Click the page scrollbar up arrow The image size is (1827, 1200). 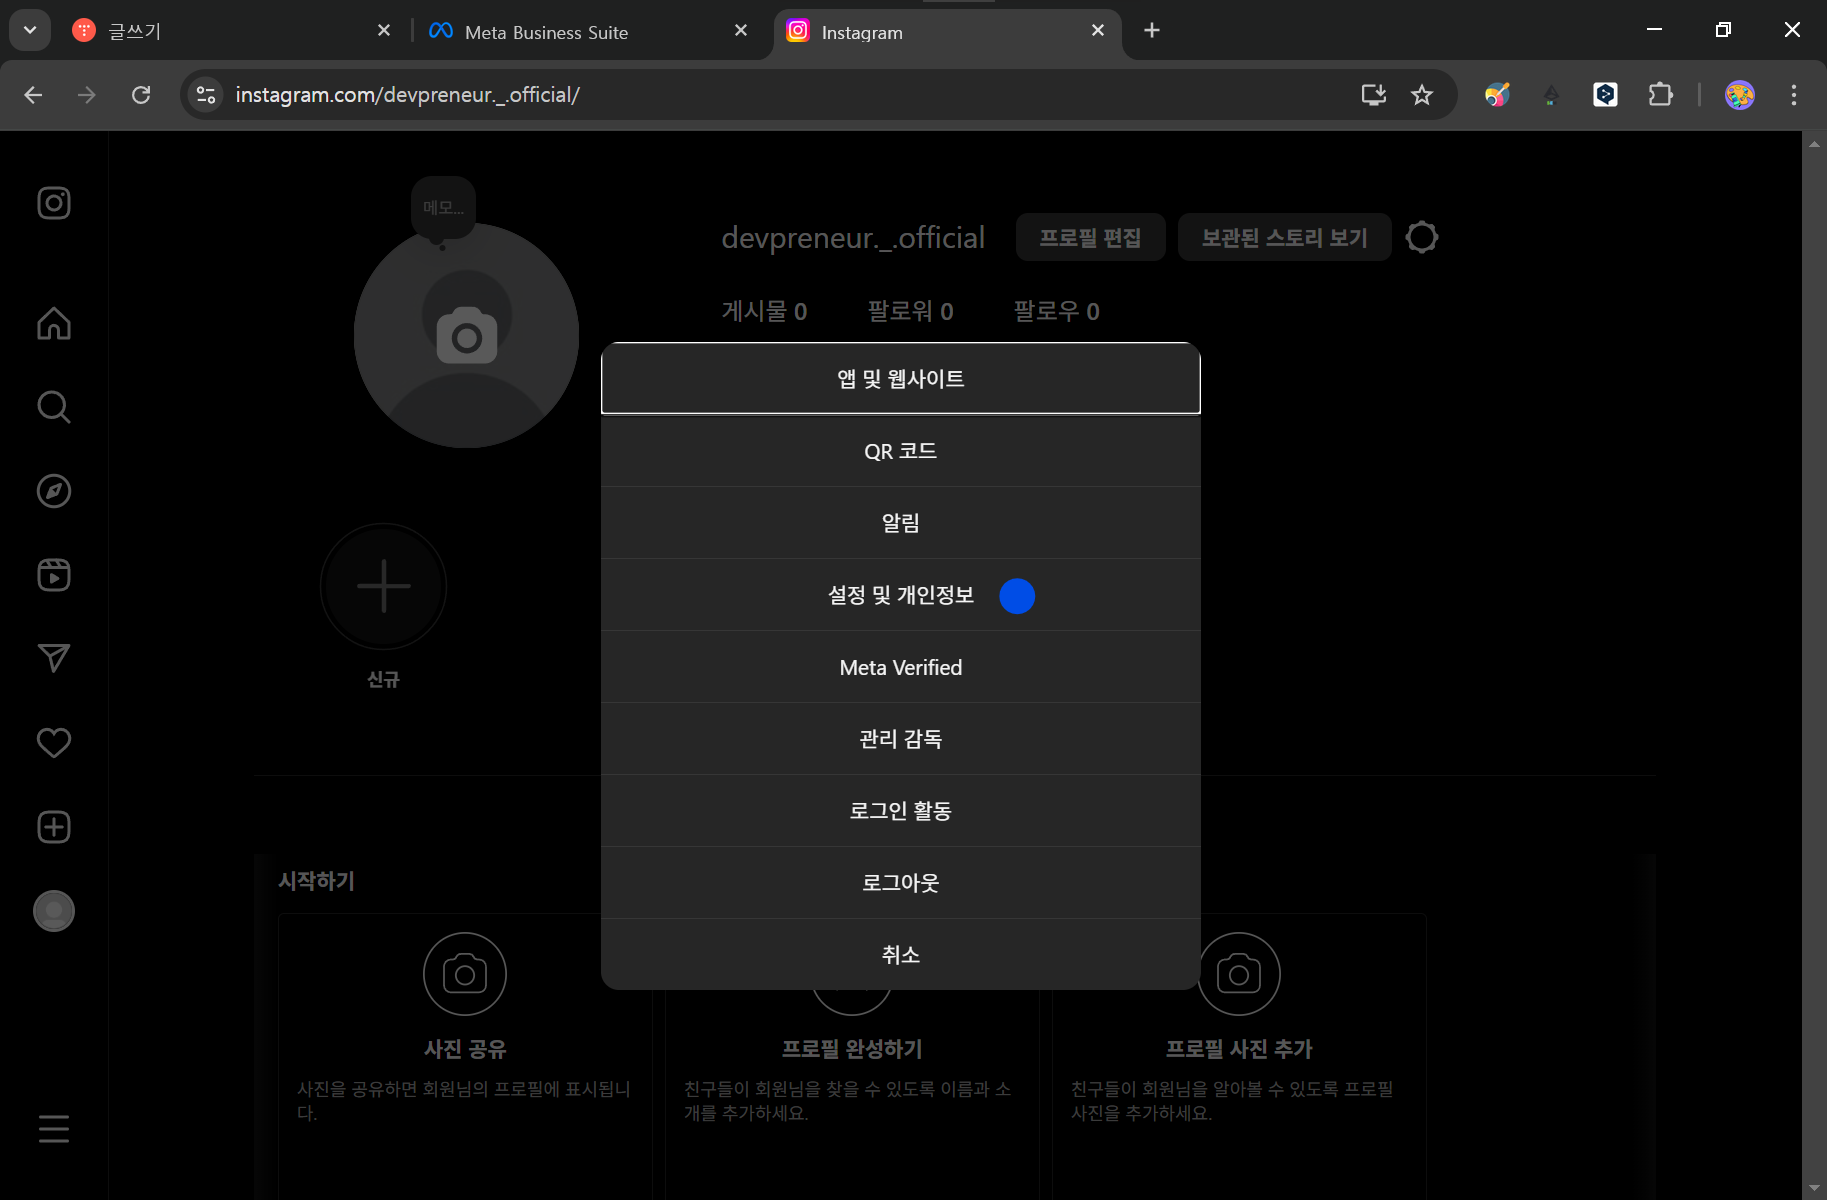click(x=1814, y=144)
